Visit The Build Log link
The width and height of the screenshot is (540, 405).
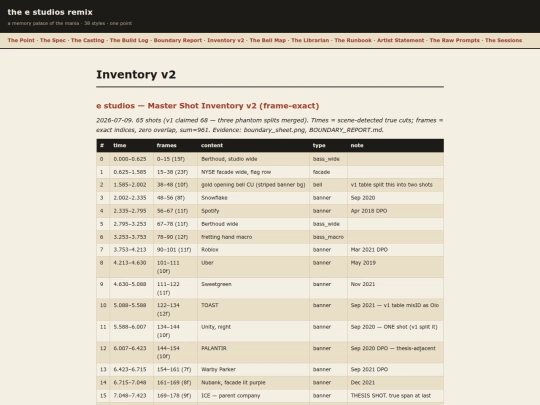point(129,40)
